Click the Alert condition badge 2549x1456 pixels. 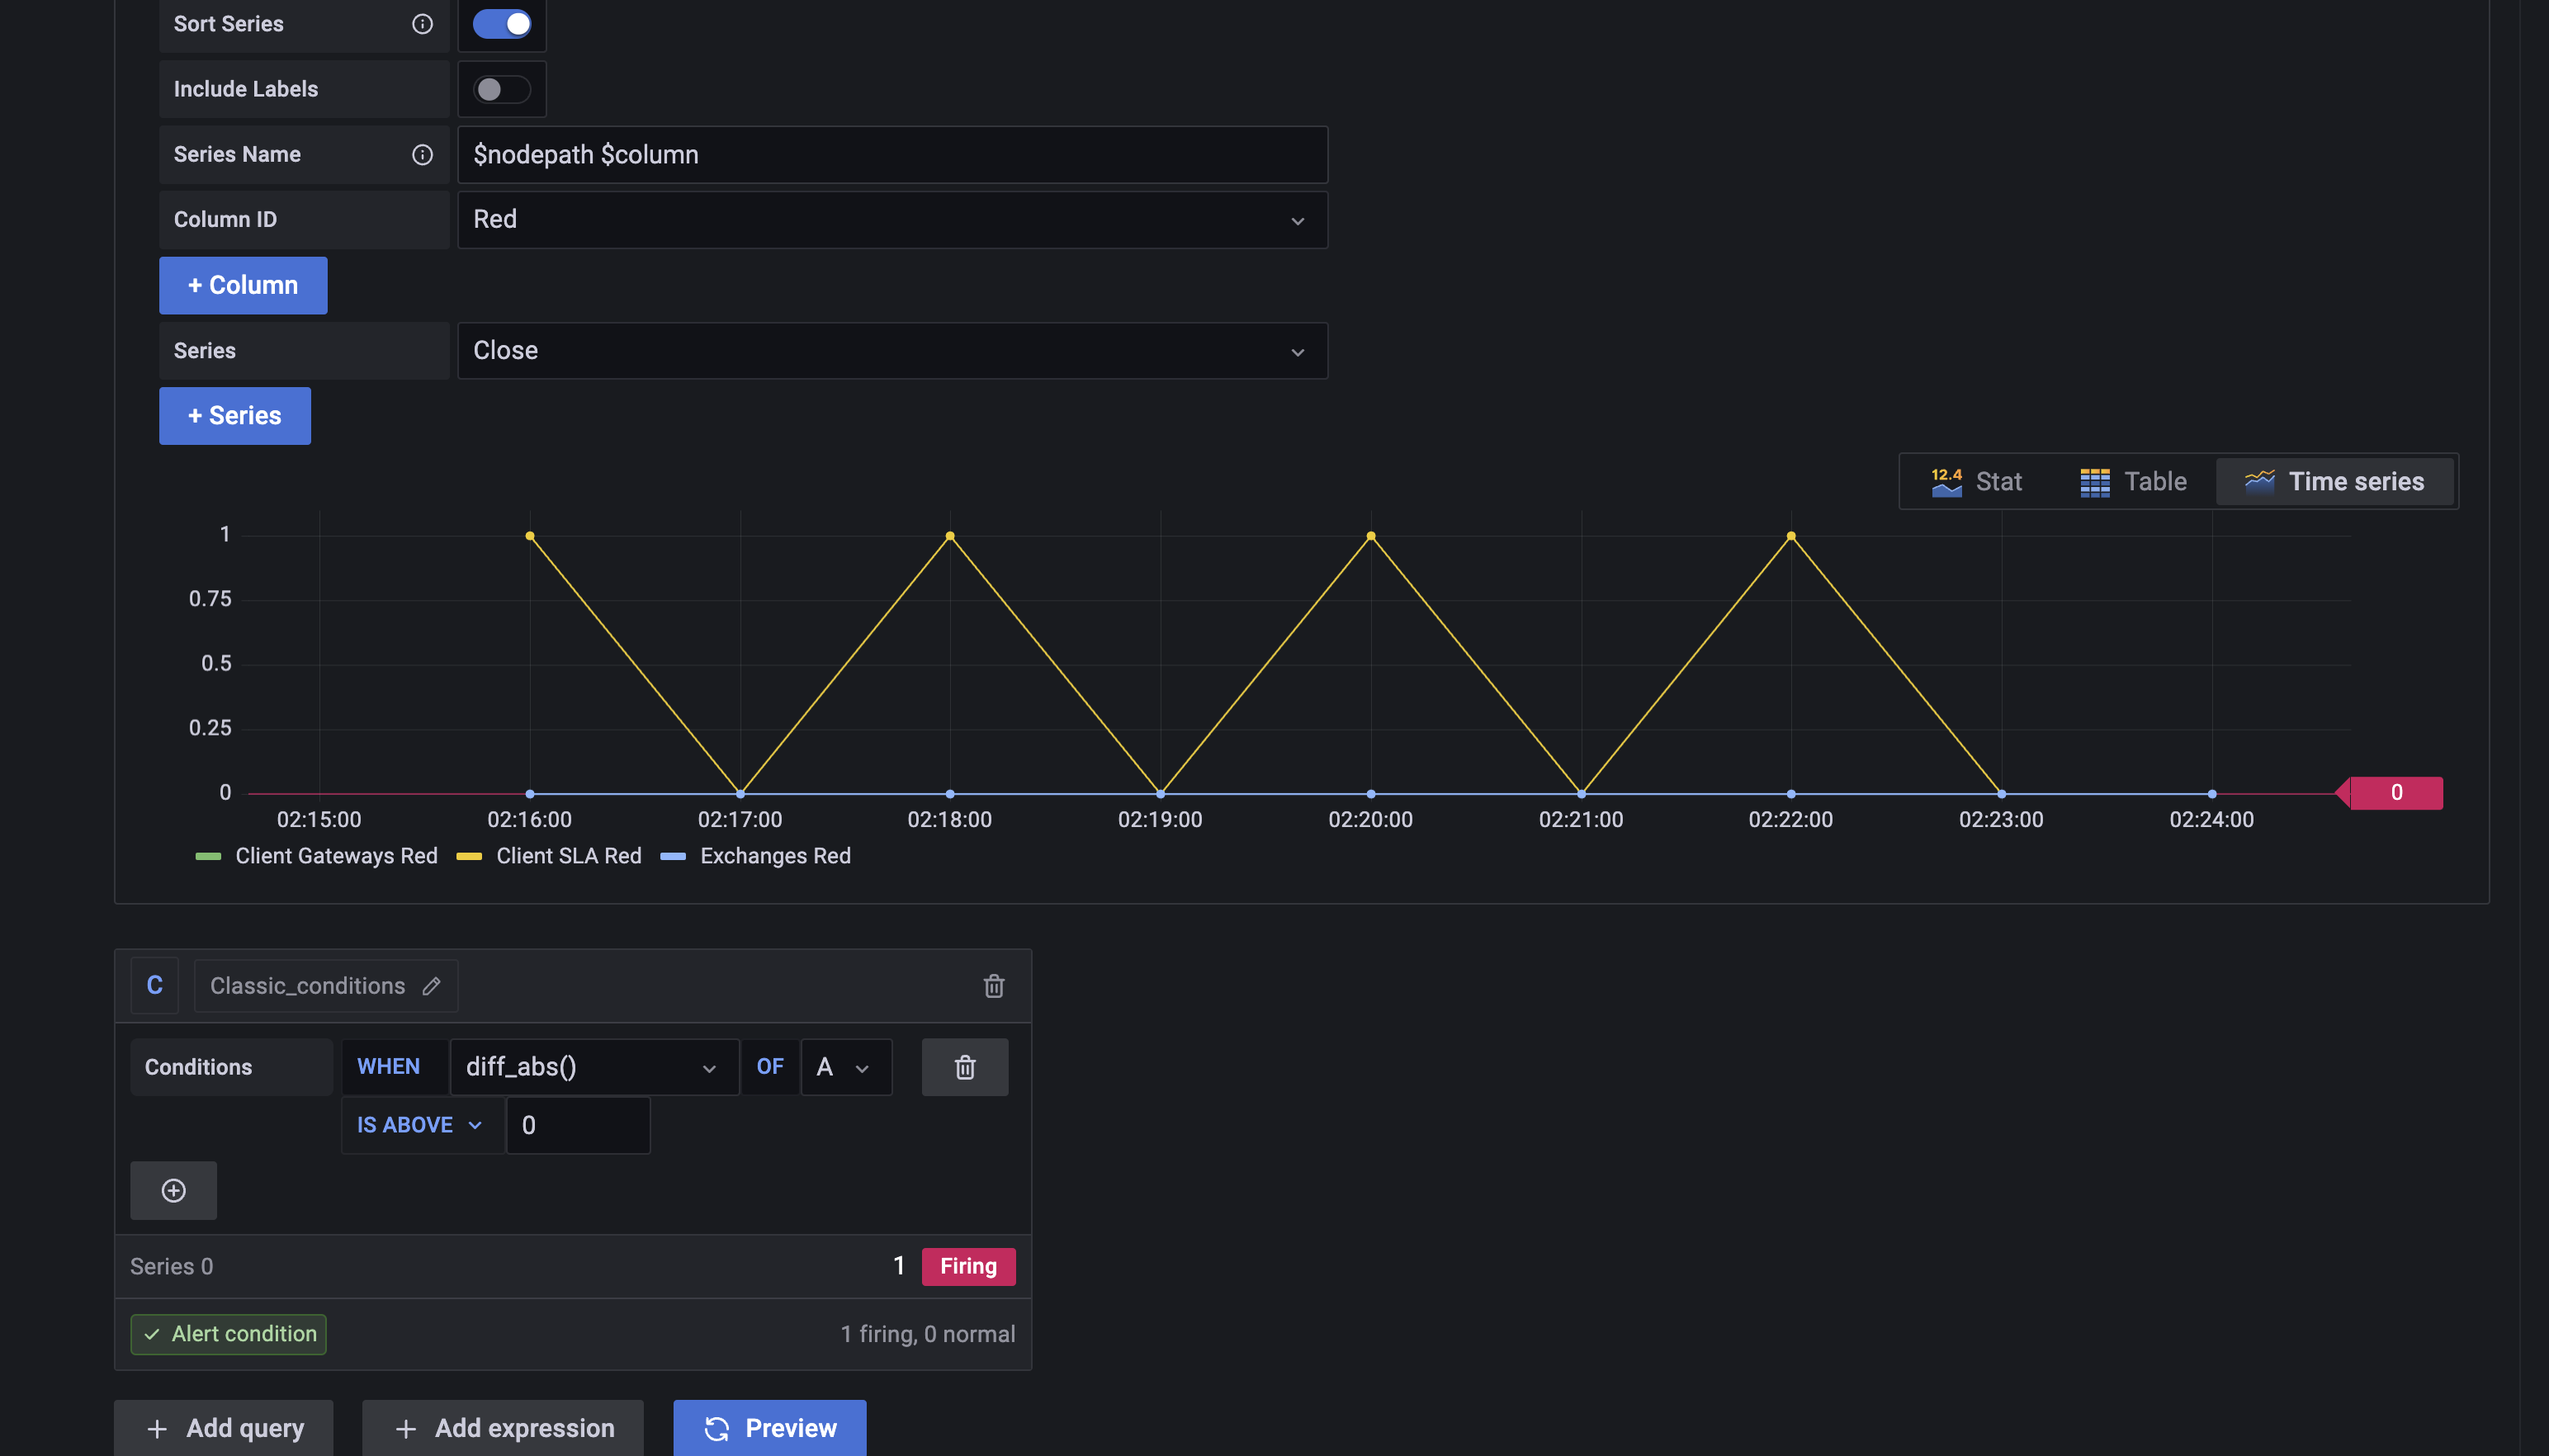coord(229,1334)
